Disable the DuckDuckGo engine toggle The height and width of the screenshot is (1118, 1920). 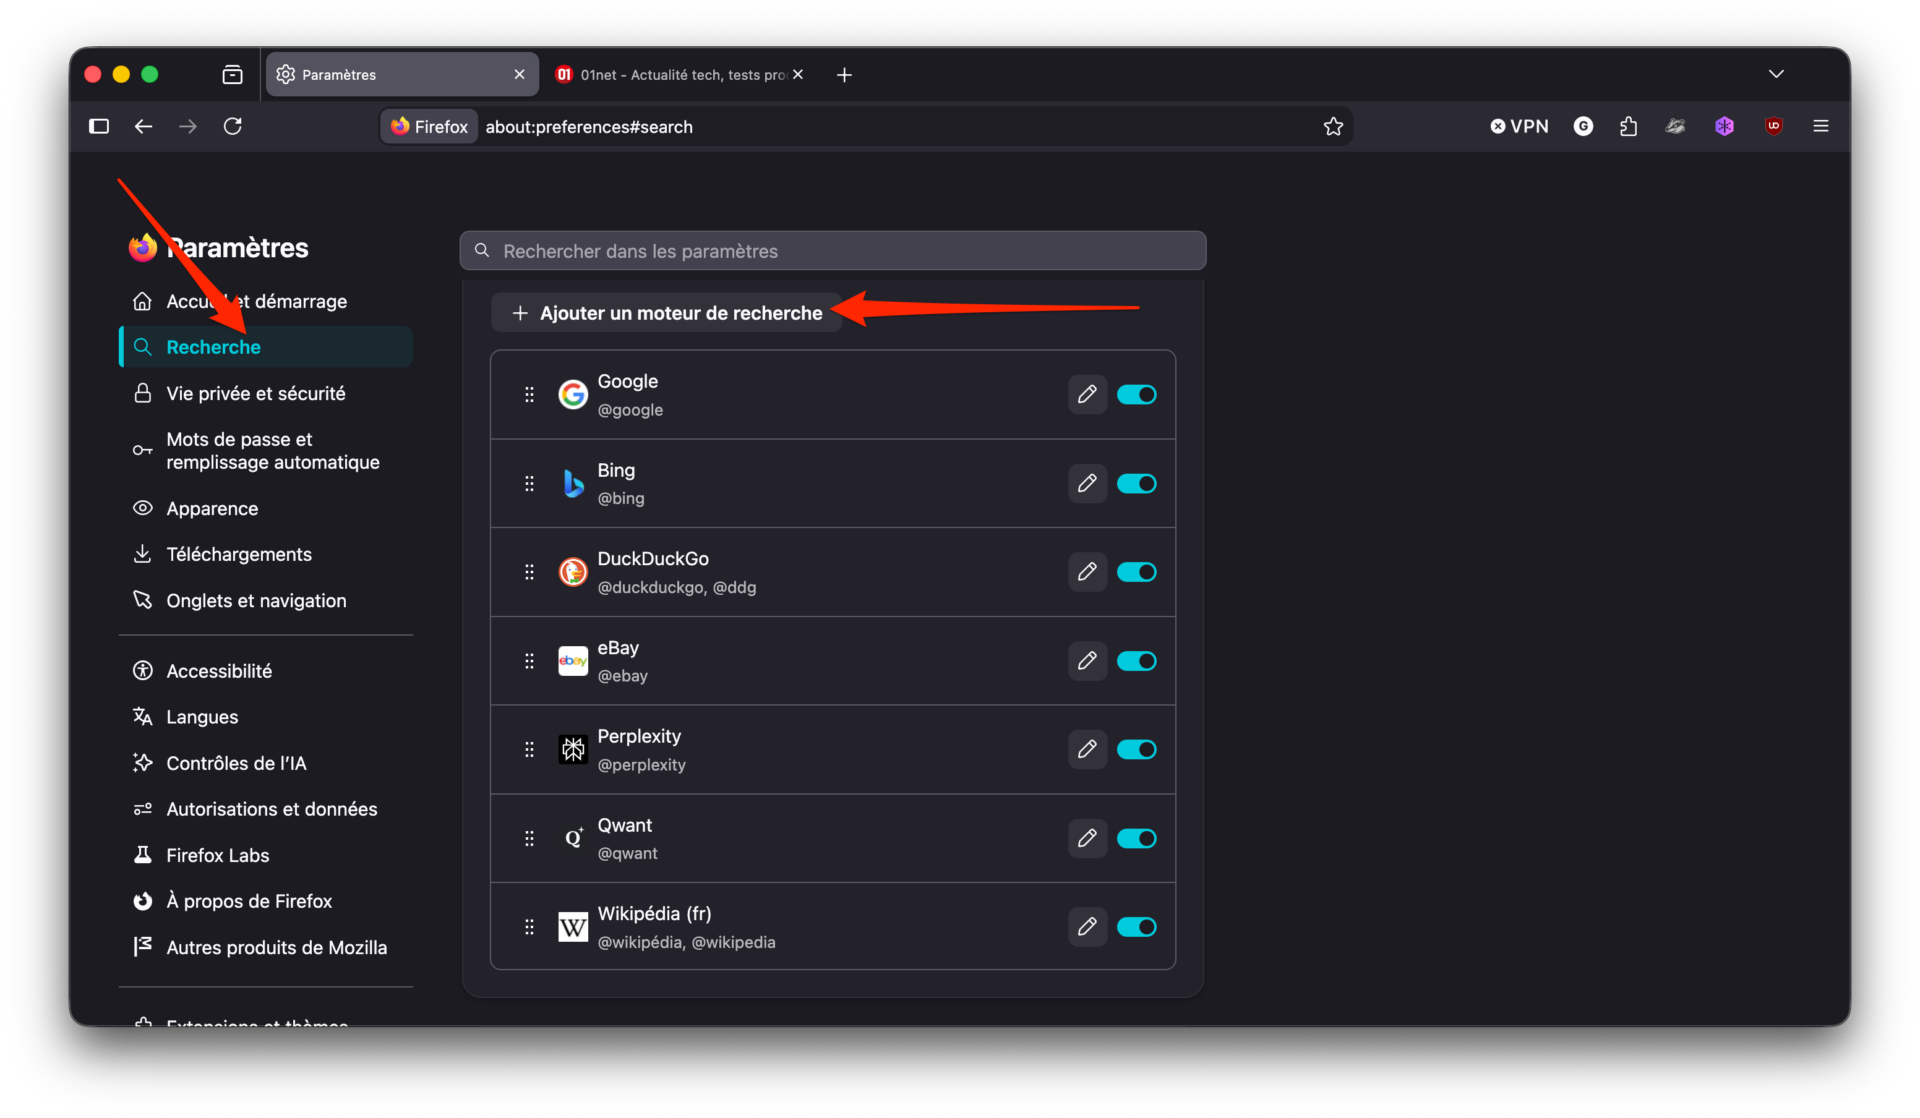point(1137,572)
